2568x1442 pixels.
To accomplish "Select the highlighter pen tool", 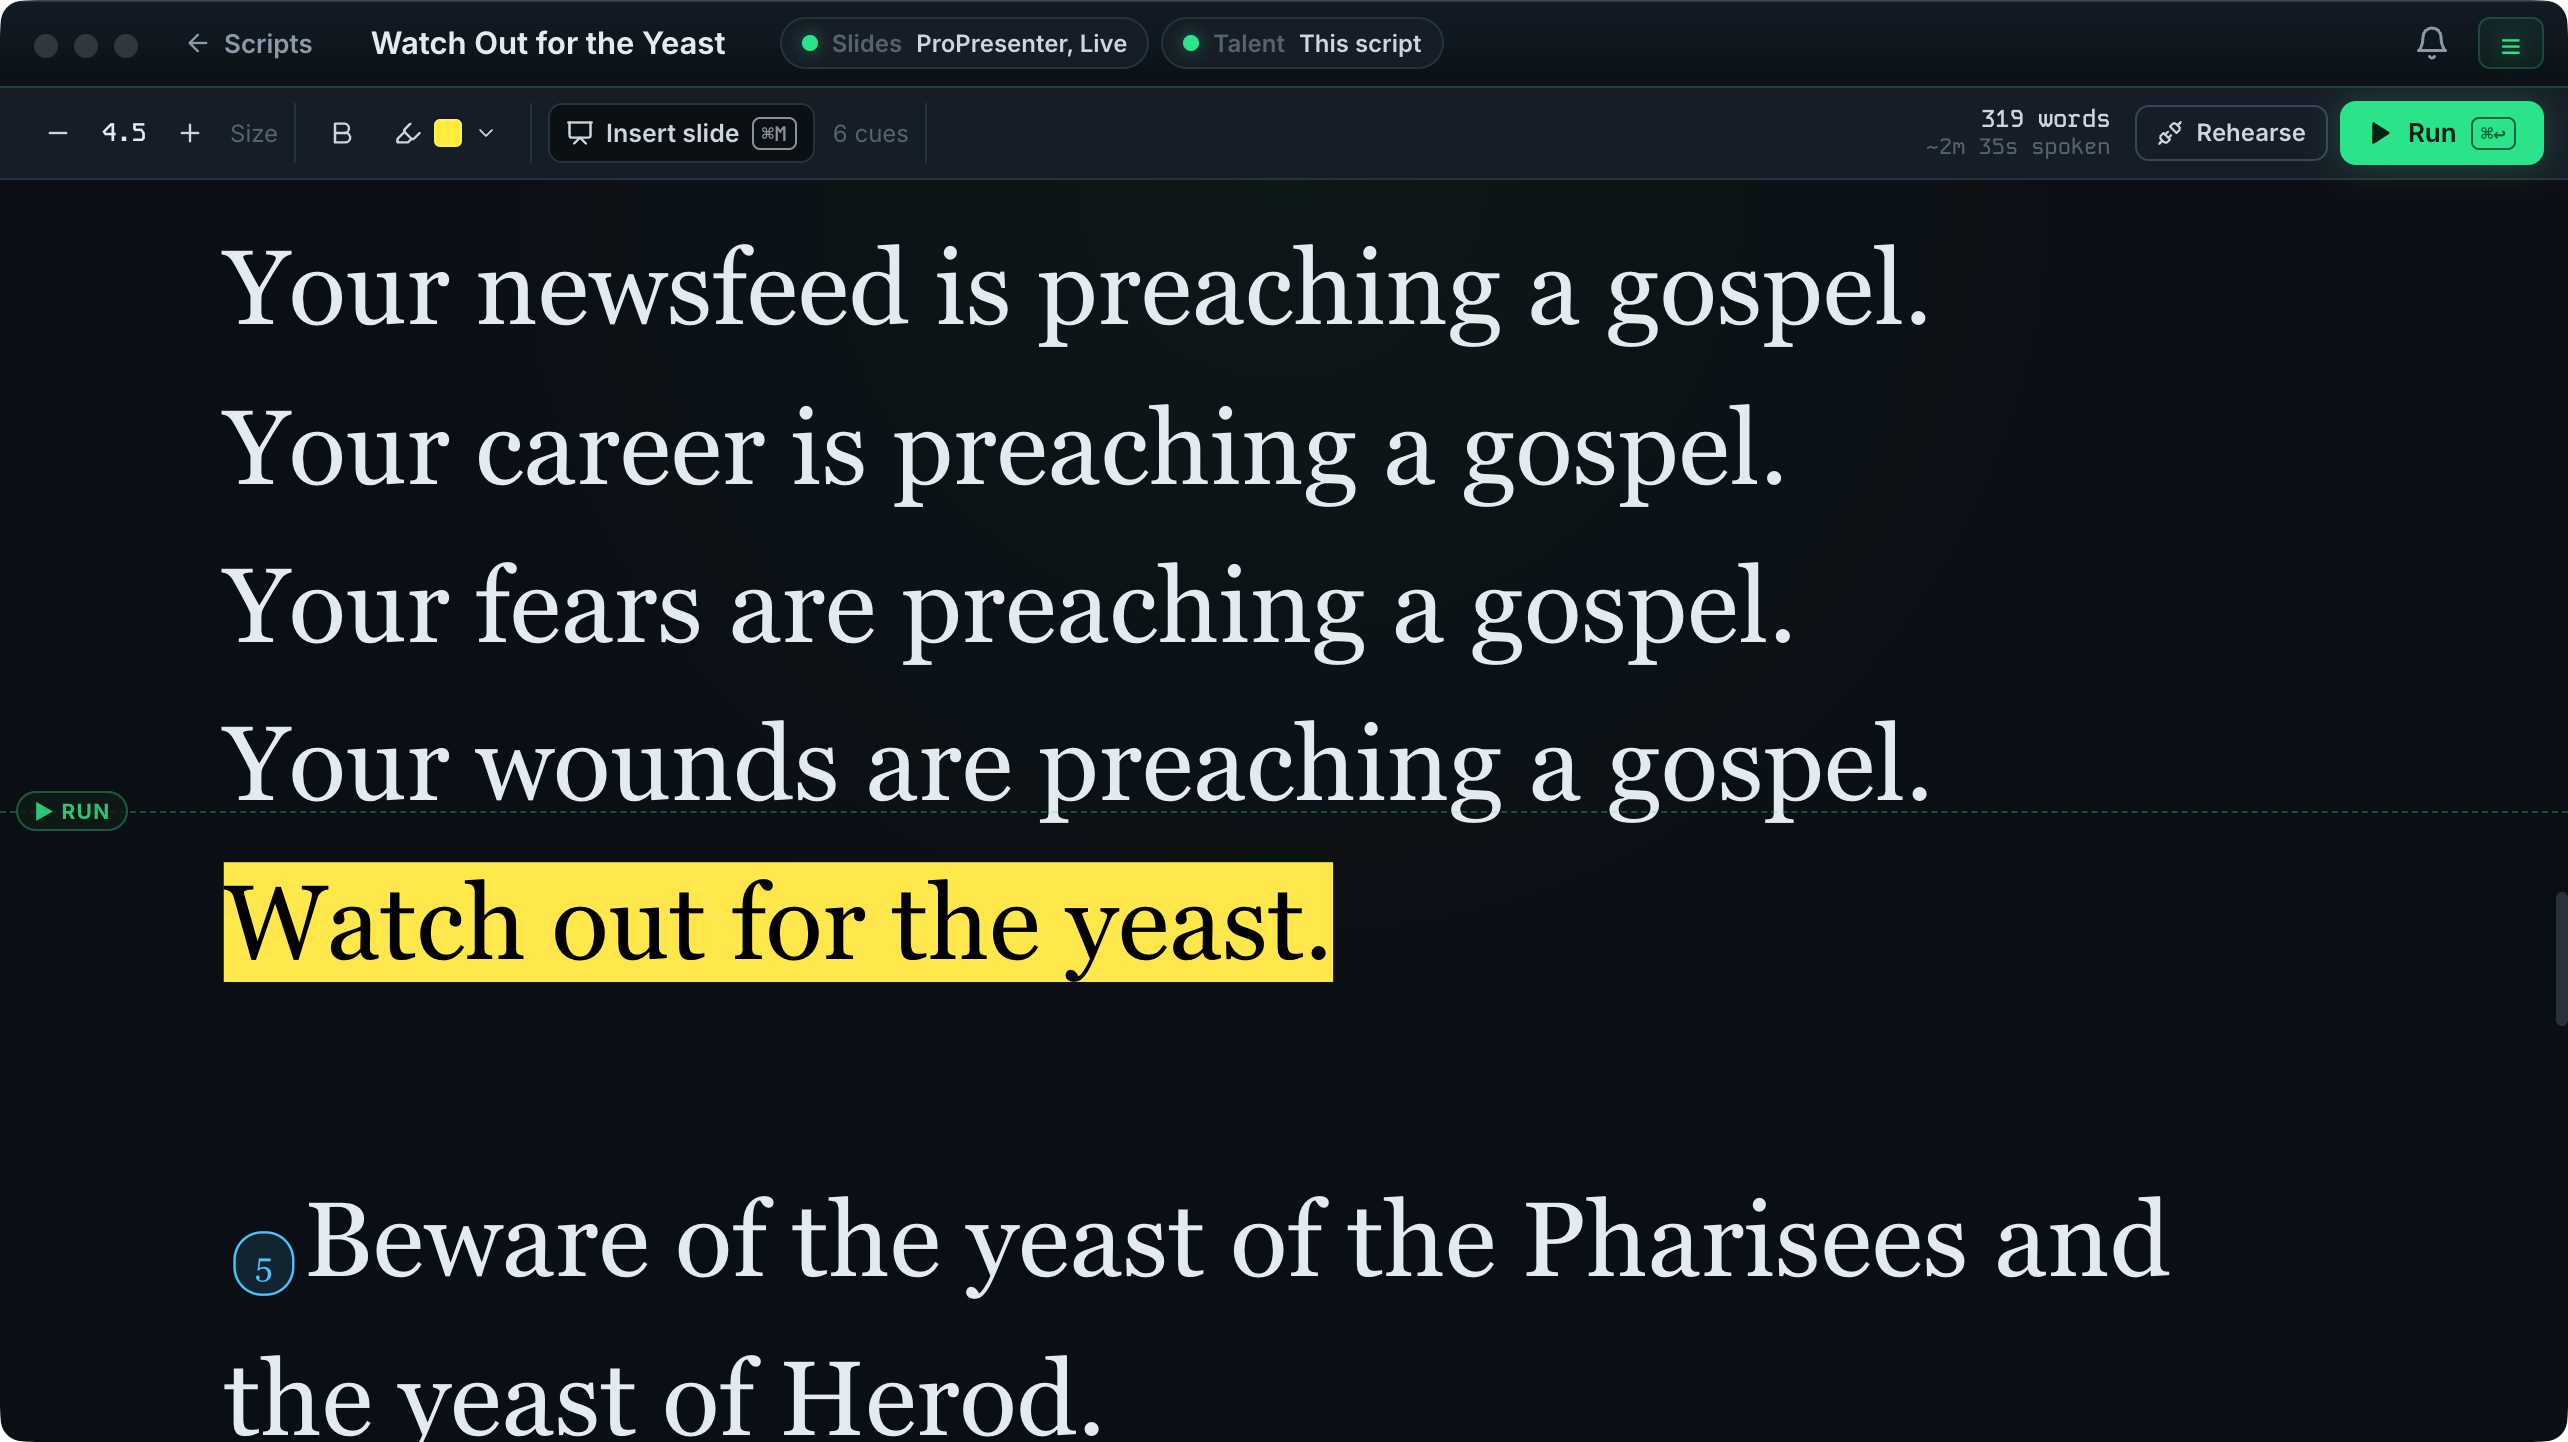I will [407, 133].
